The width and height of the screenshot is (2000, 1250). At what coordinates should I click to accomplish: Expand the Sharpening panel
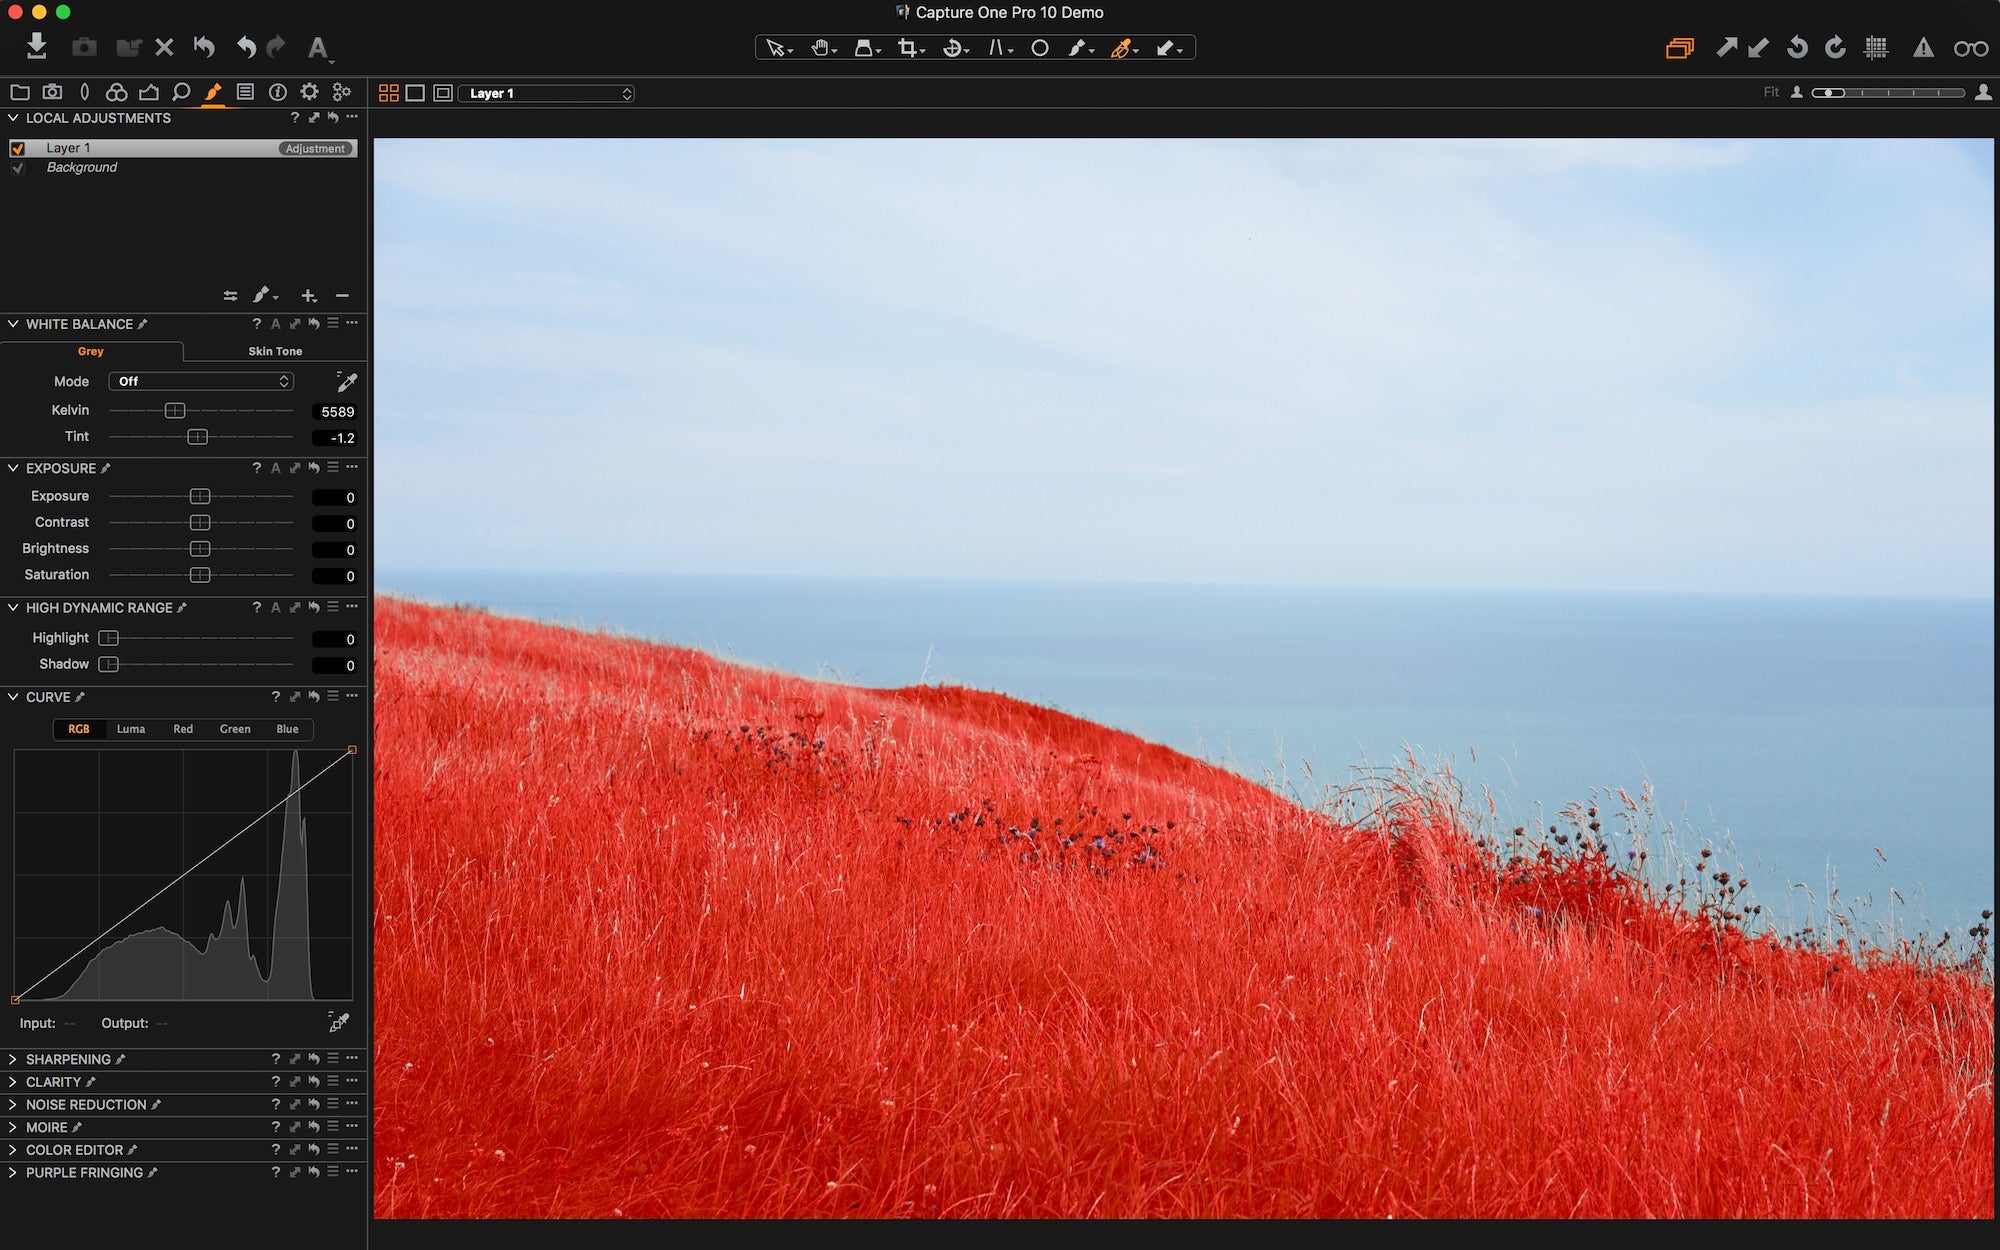13,1059
